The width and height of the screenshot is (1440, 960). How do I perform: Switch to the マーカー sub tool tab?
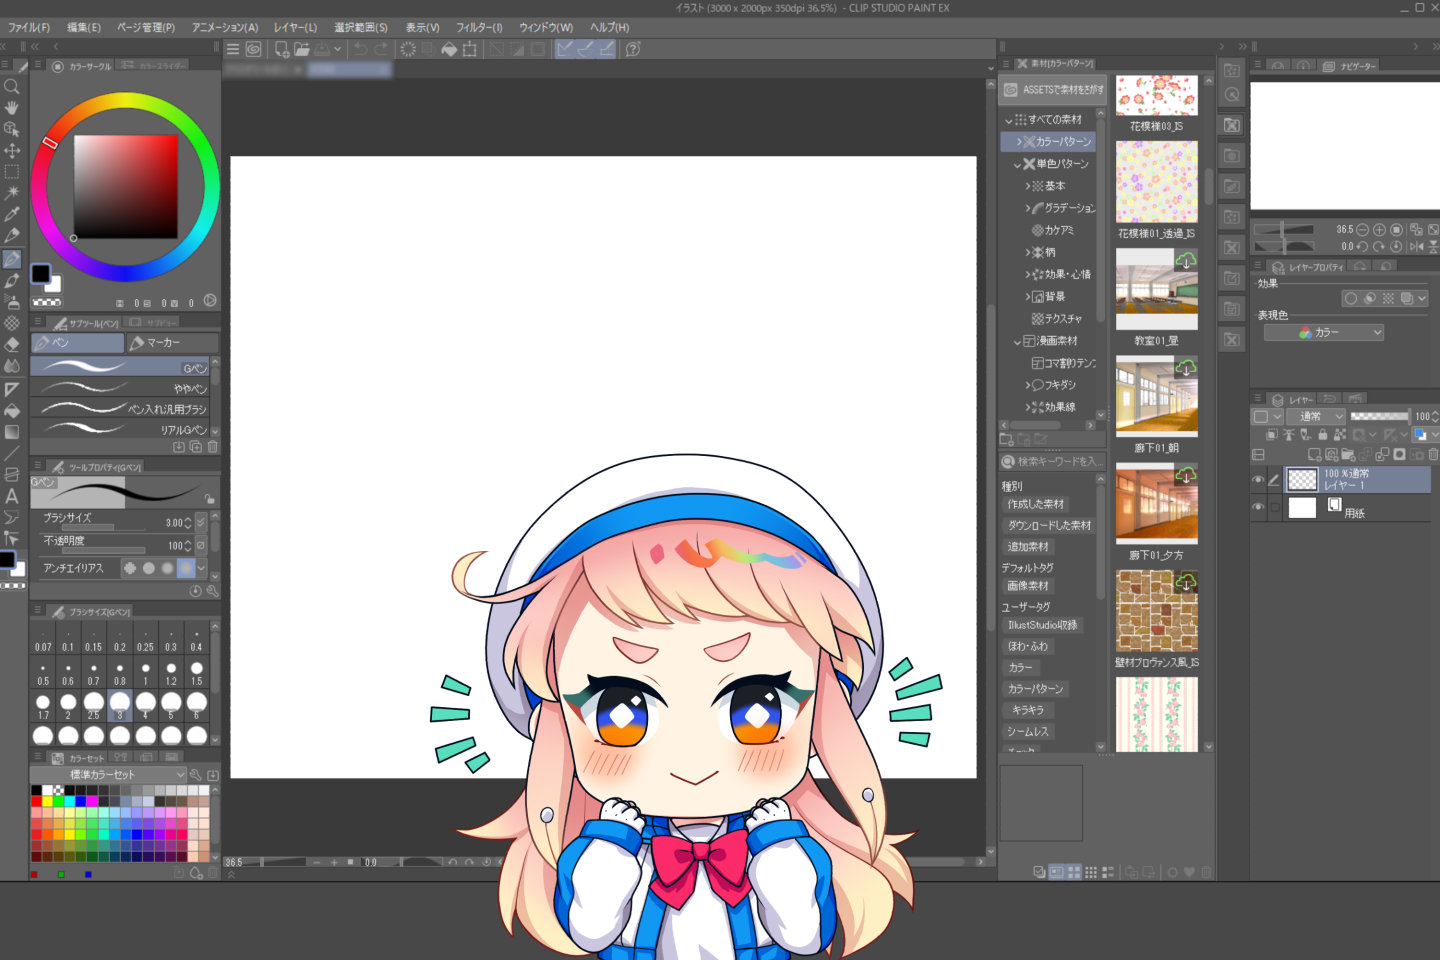click(x=166, y=342)
